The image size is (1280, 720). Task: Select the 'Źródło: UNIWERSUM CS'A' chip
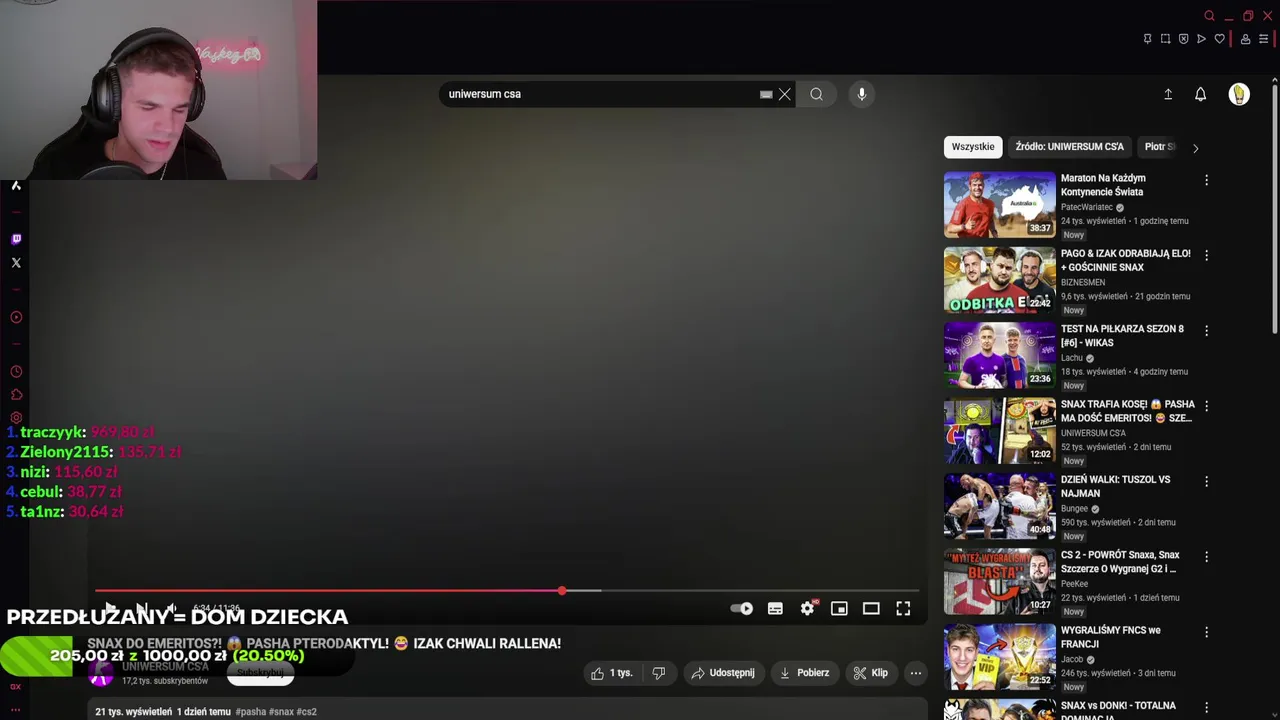[1069, 147]
